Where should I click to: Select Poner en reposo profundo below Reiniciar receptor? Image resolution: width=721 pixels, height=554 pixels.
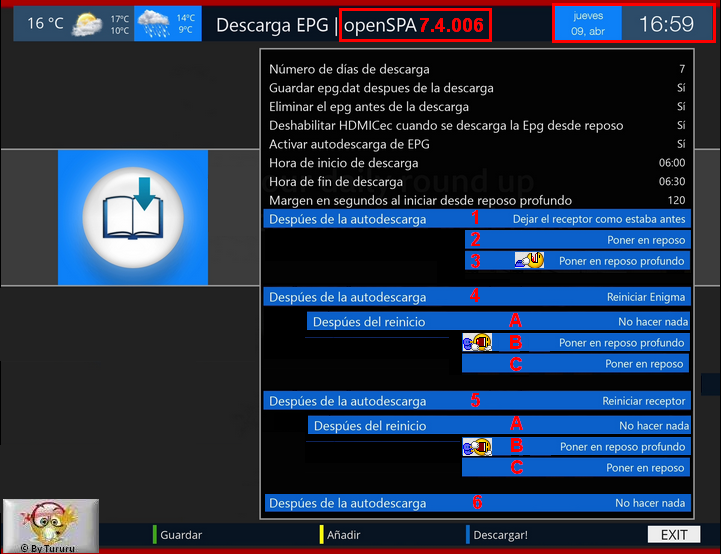pos(576,446)
